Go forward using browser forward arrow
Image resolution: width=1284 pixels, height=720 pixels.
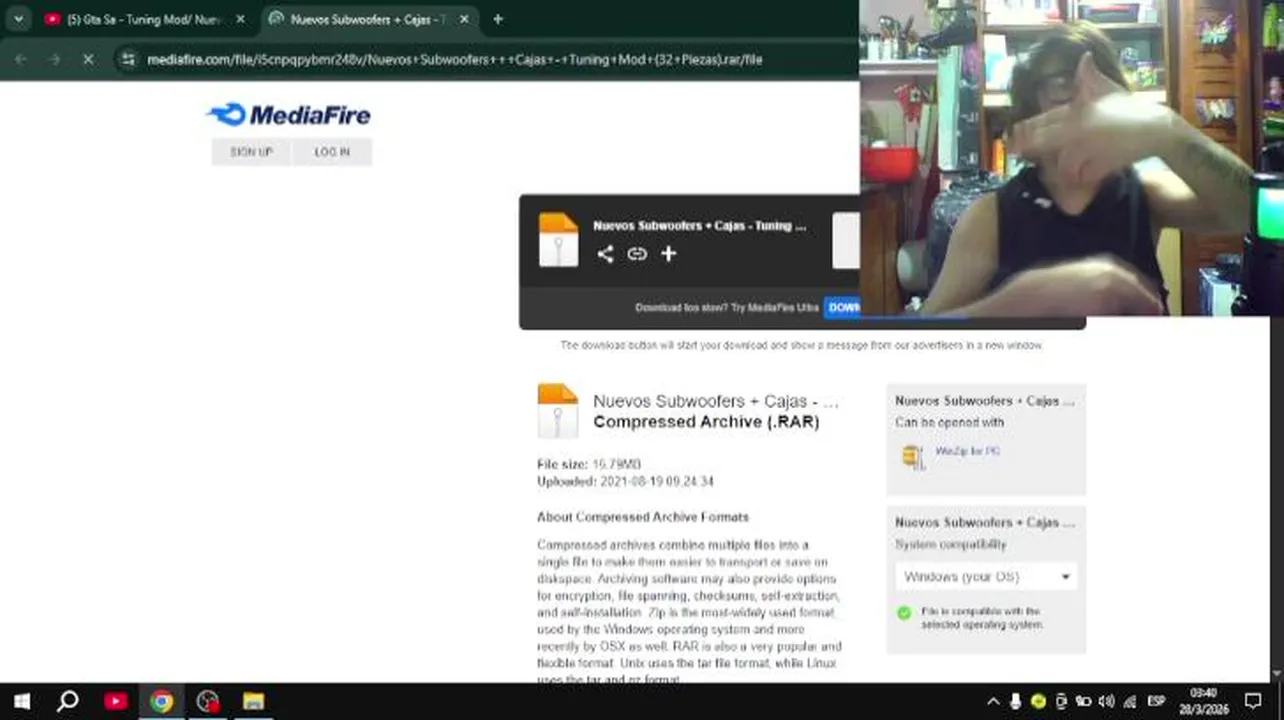[x=55, y=60]
